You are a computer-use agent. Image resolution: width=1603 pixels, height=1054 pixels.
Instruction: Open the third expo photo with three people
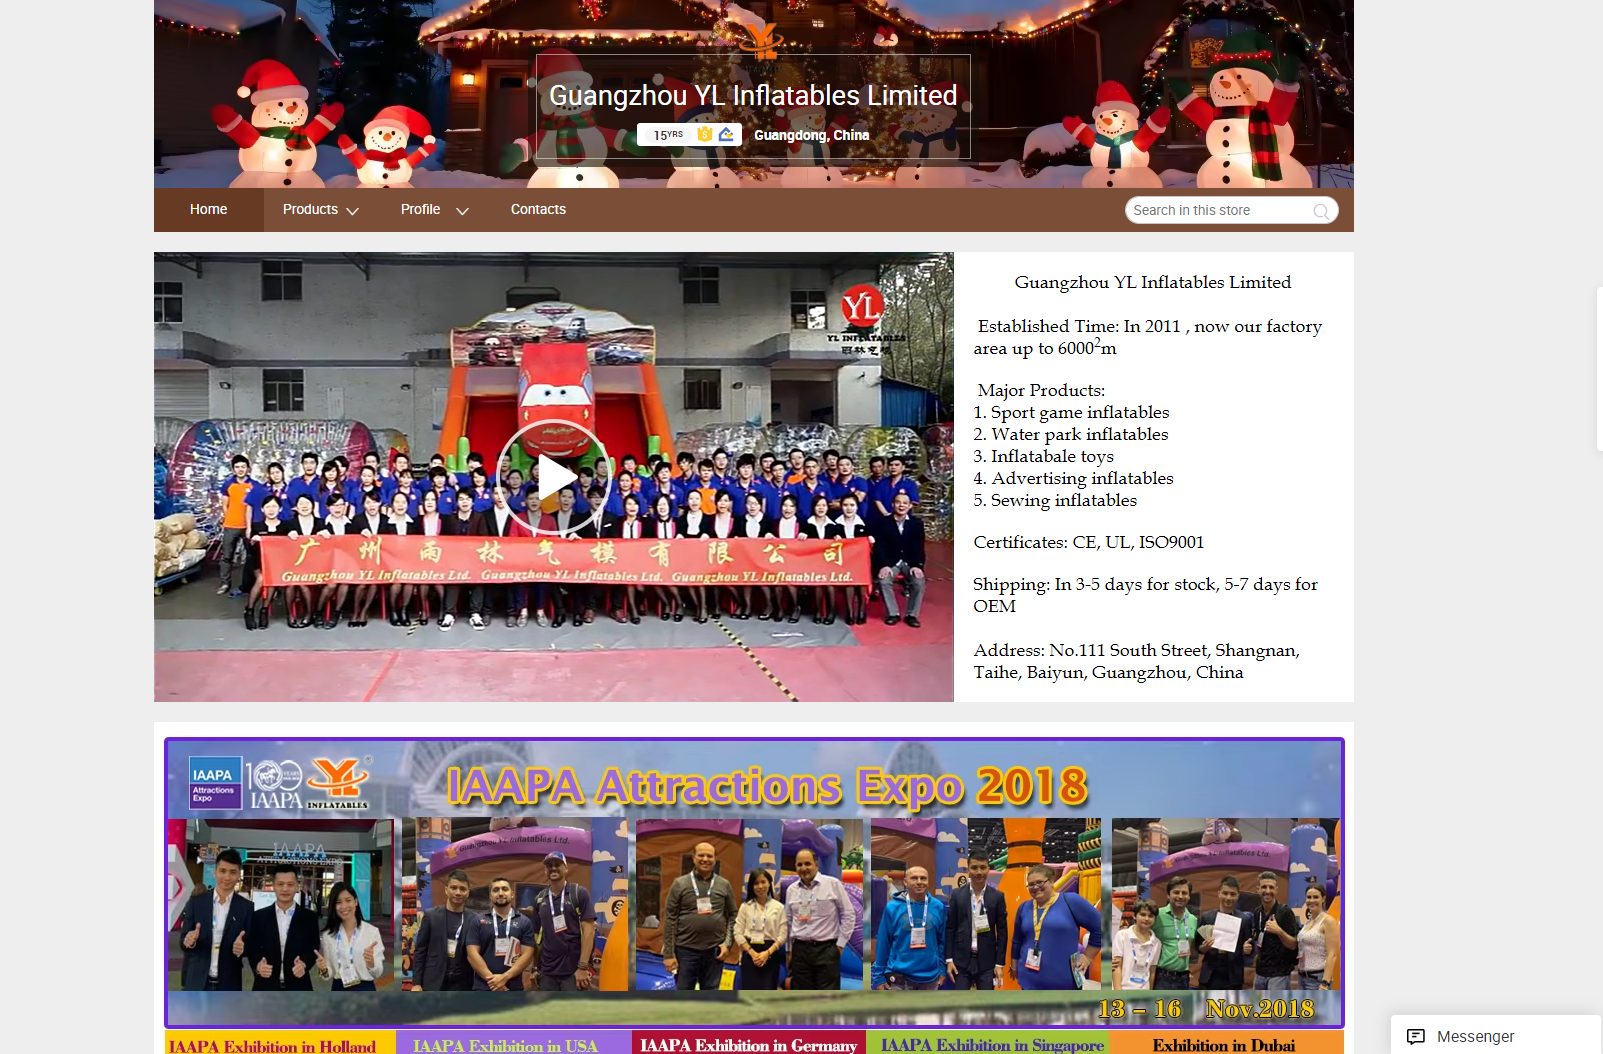(x=749, y=905)
